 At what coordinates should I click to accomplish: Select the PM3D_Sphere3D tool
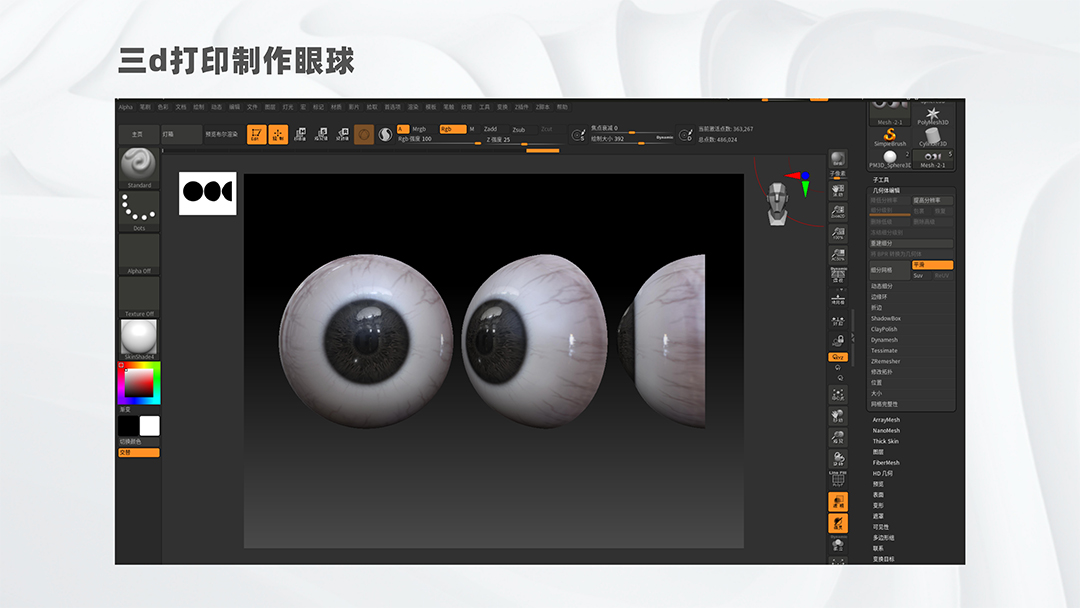890,159
